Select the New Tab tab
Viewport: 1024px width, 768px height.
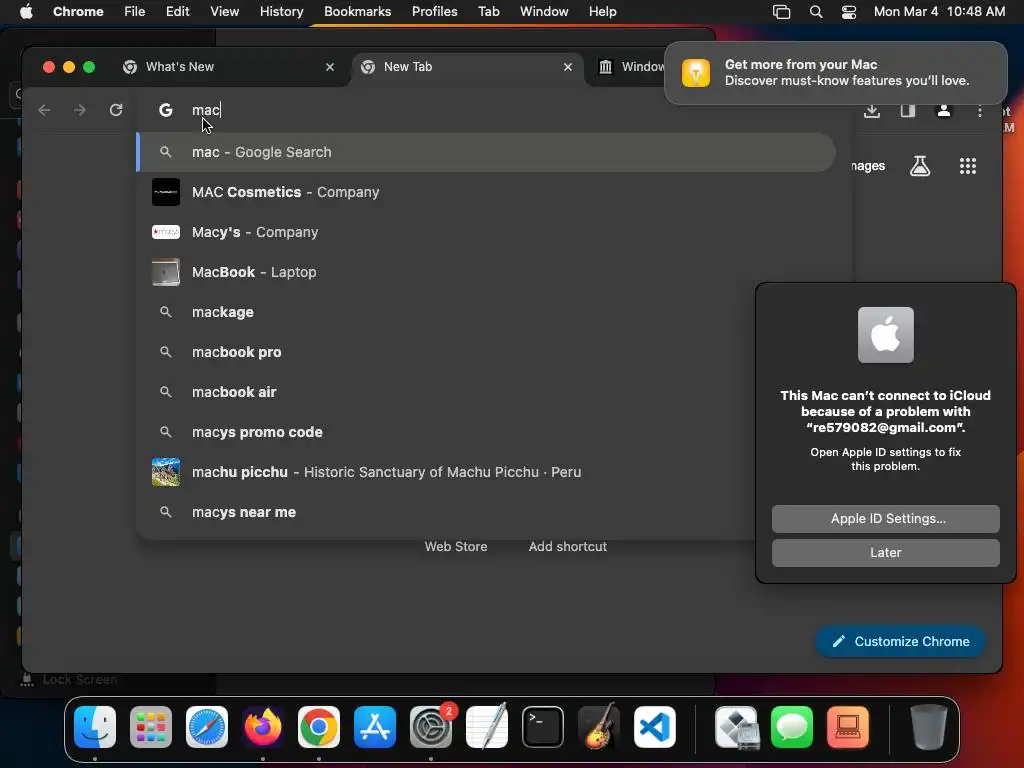click(467, 67)
